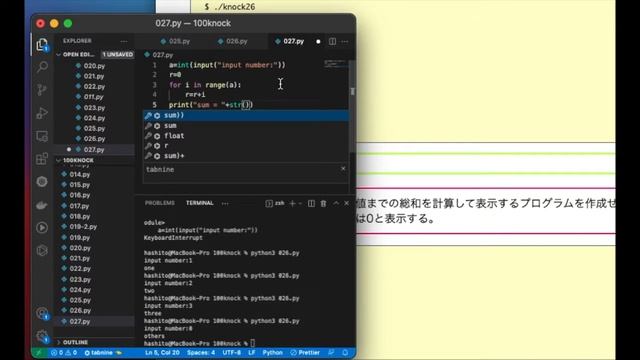The width and height of the screenshot is (640, 360).
Task: Open the notifications bell in status bar
Action: [345, 353]
